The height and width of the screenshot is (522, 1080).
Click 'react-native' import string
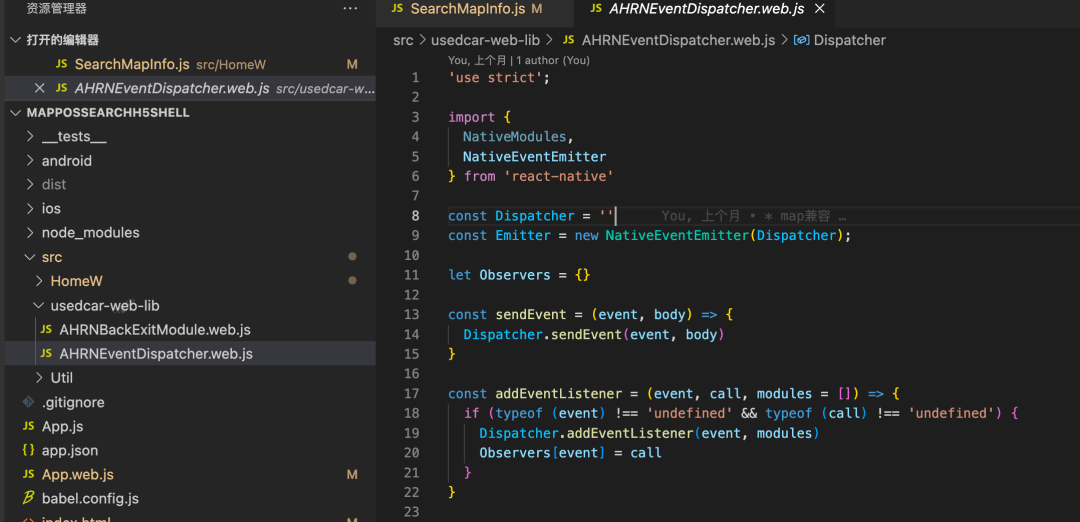pos(559,176)
